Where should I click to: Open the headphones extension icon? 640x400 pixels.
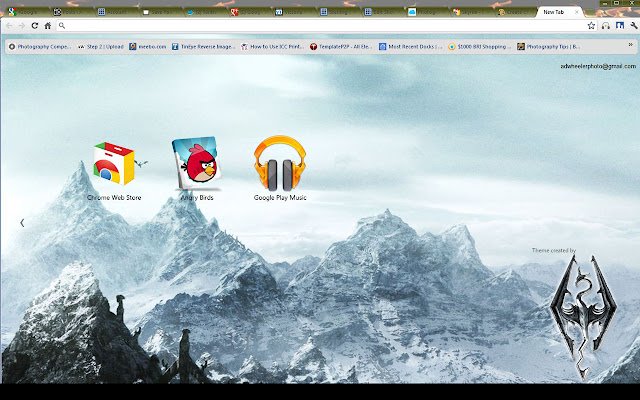pos(606,26)
